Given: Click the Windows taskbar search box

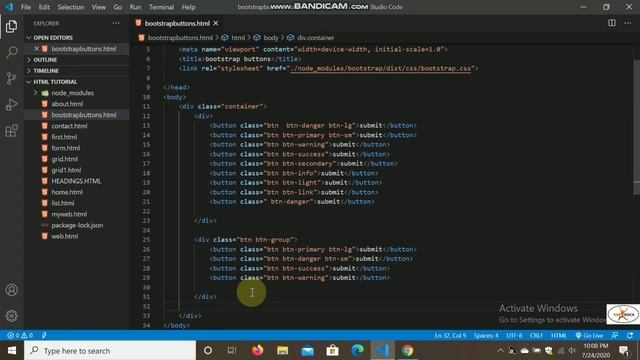Looking at the screenshot, I should coord(110,351).
